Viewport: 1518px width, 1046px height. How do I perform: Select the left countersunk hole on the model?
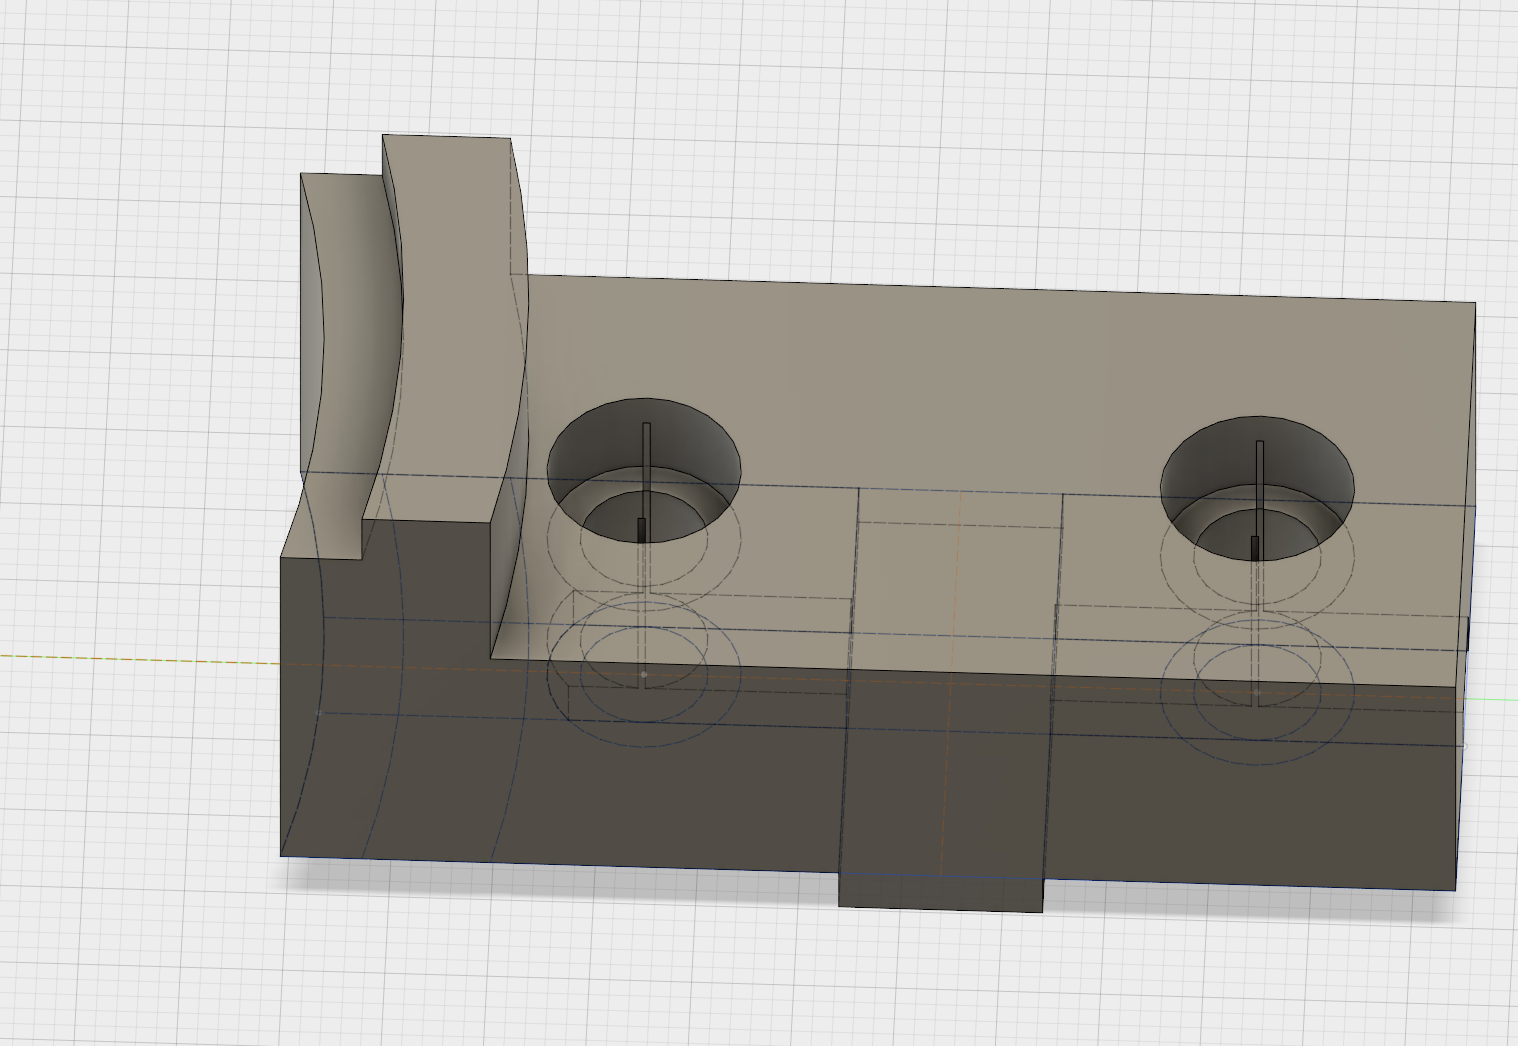point(644,471)
